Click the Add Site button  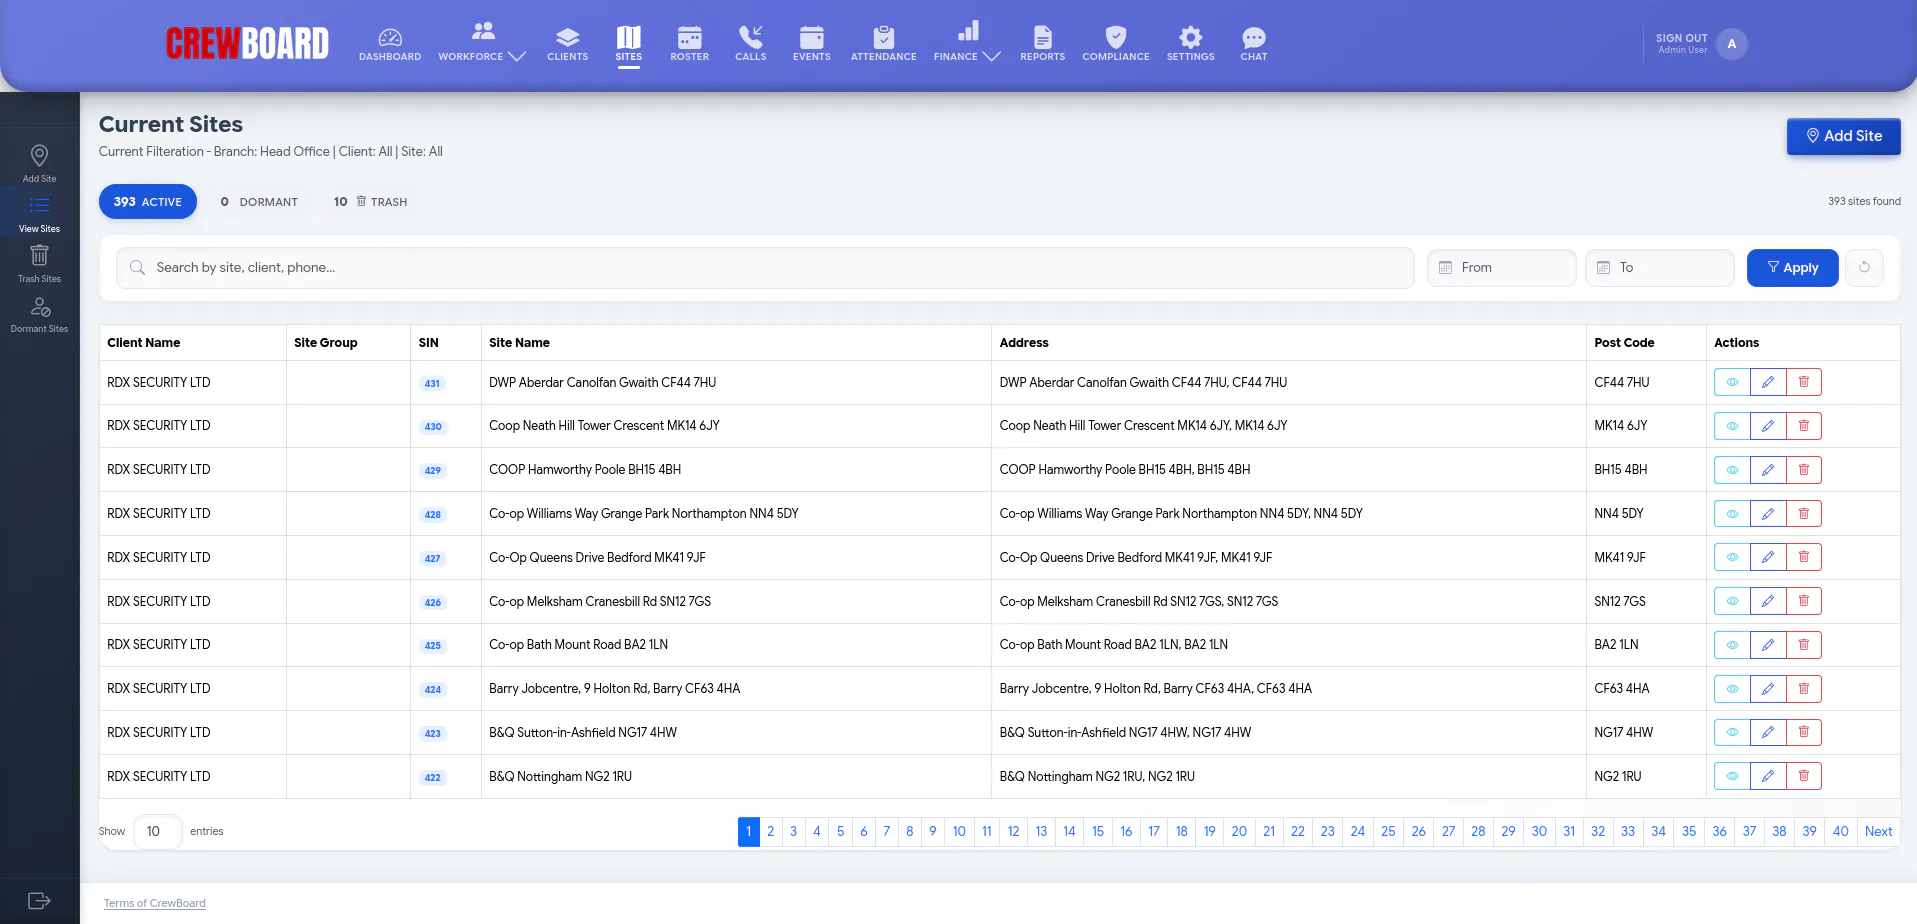coord(1843,136)
